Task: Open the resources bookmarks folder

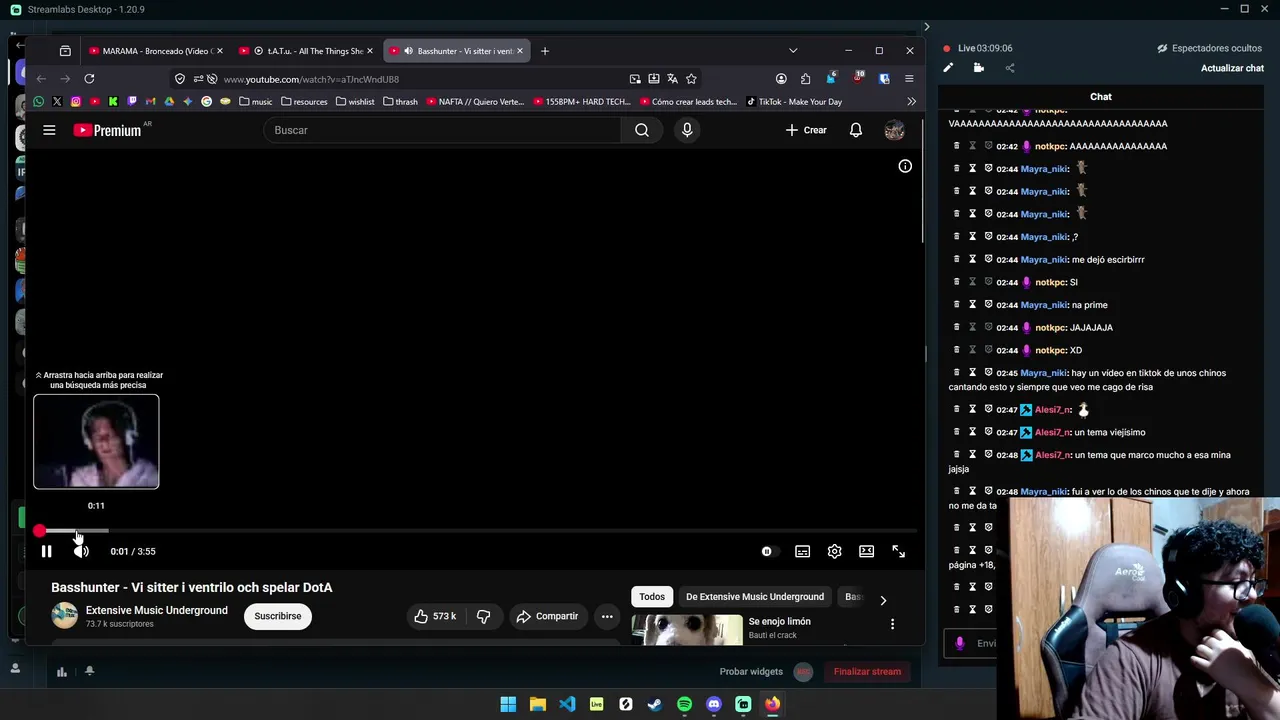Action: [304, 102]
